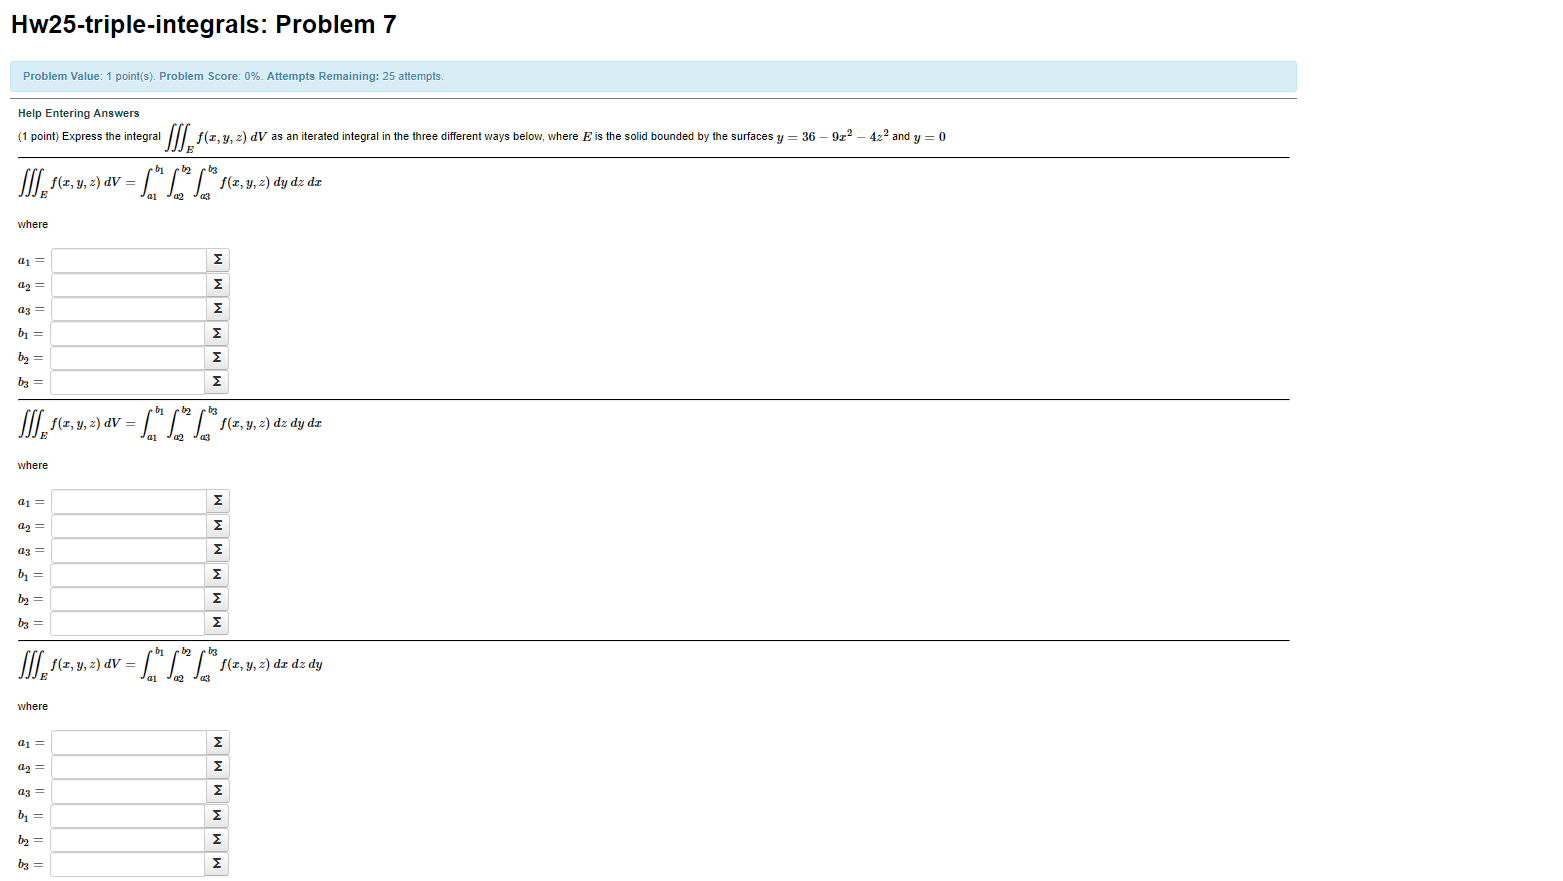This screenshot has width=1563, height=881.
Task: Open the Help Entering Answers link
Action: (78, 113)
